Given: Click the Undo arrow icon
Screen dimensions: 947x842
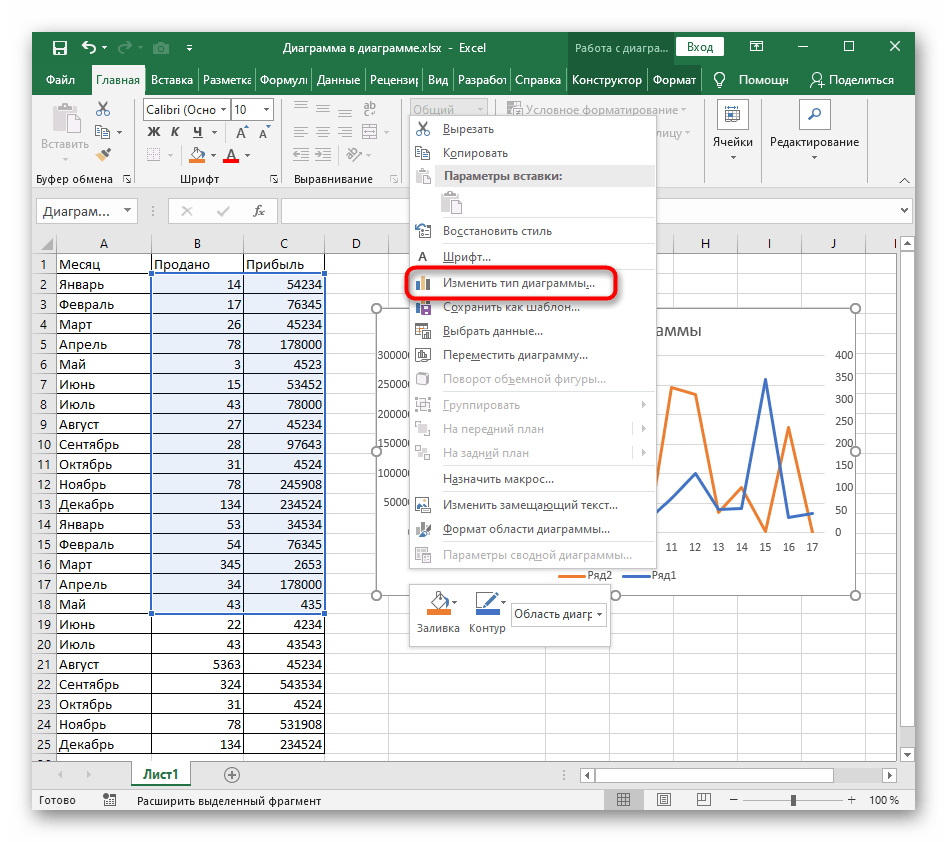Looking at the screenshot, I should [90, 47].
